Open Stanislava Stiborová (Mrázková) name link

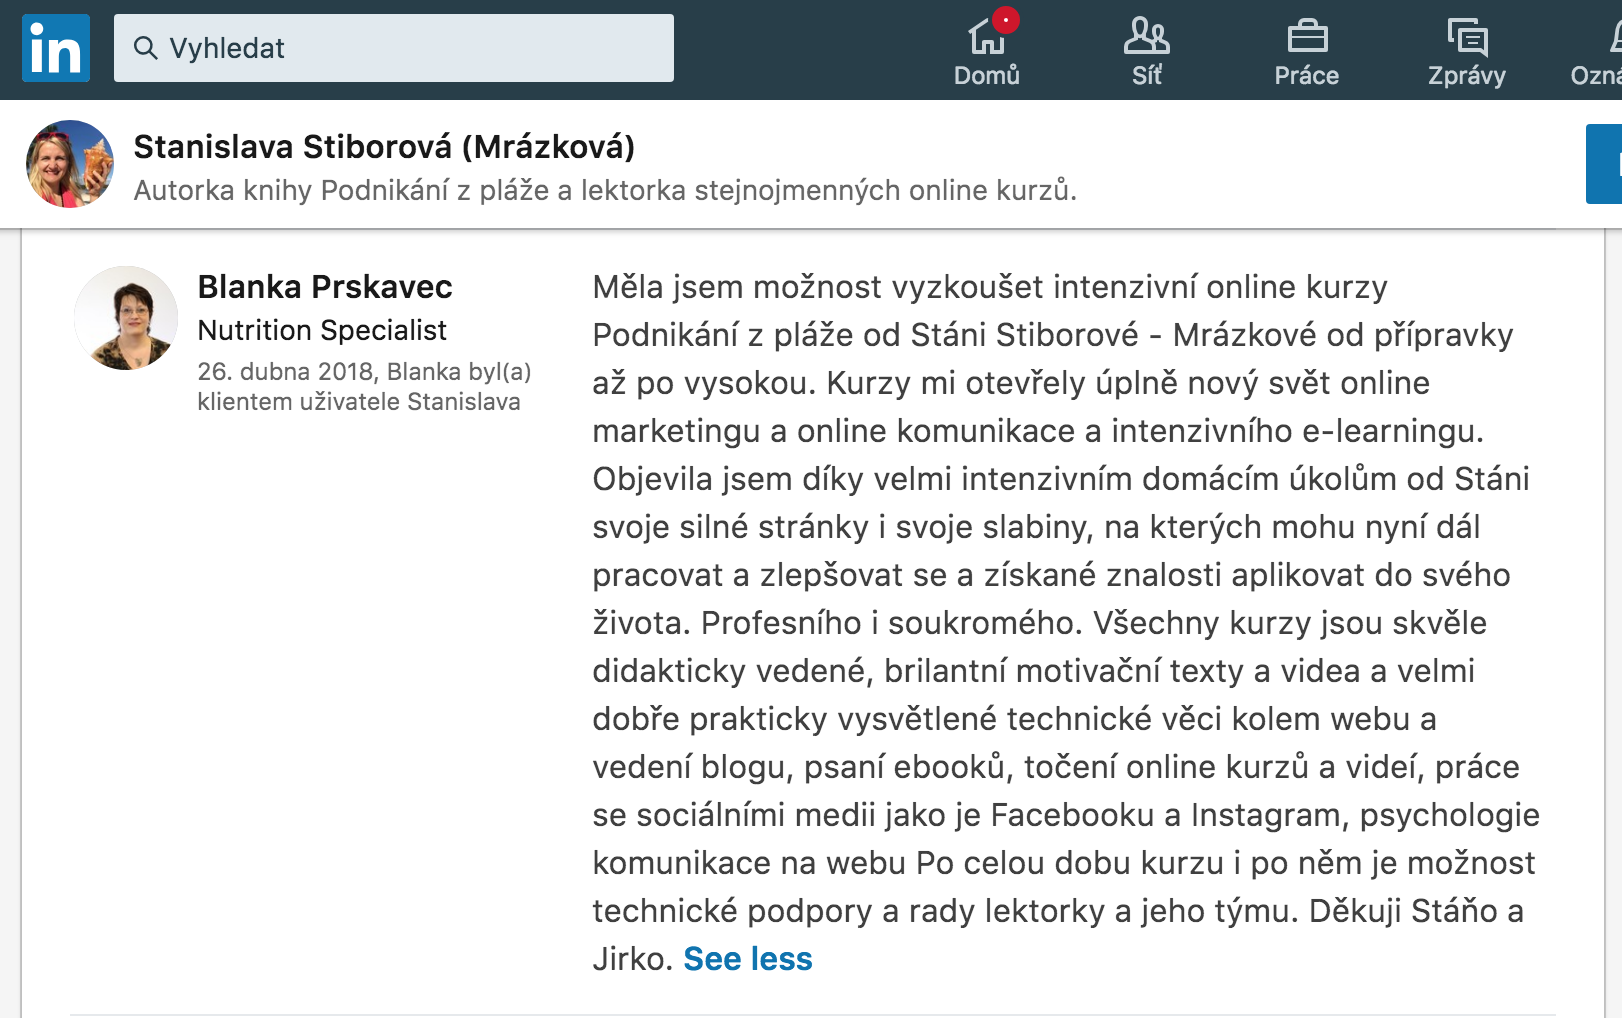click(x=384, y=147)
